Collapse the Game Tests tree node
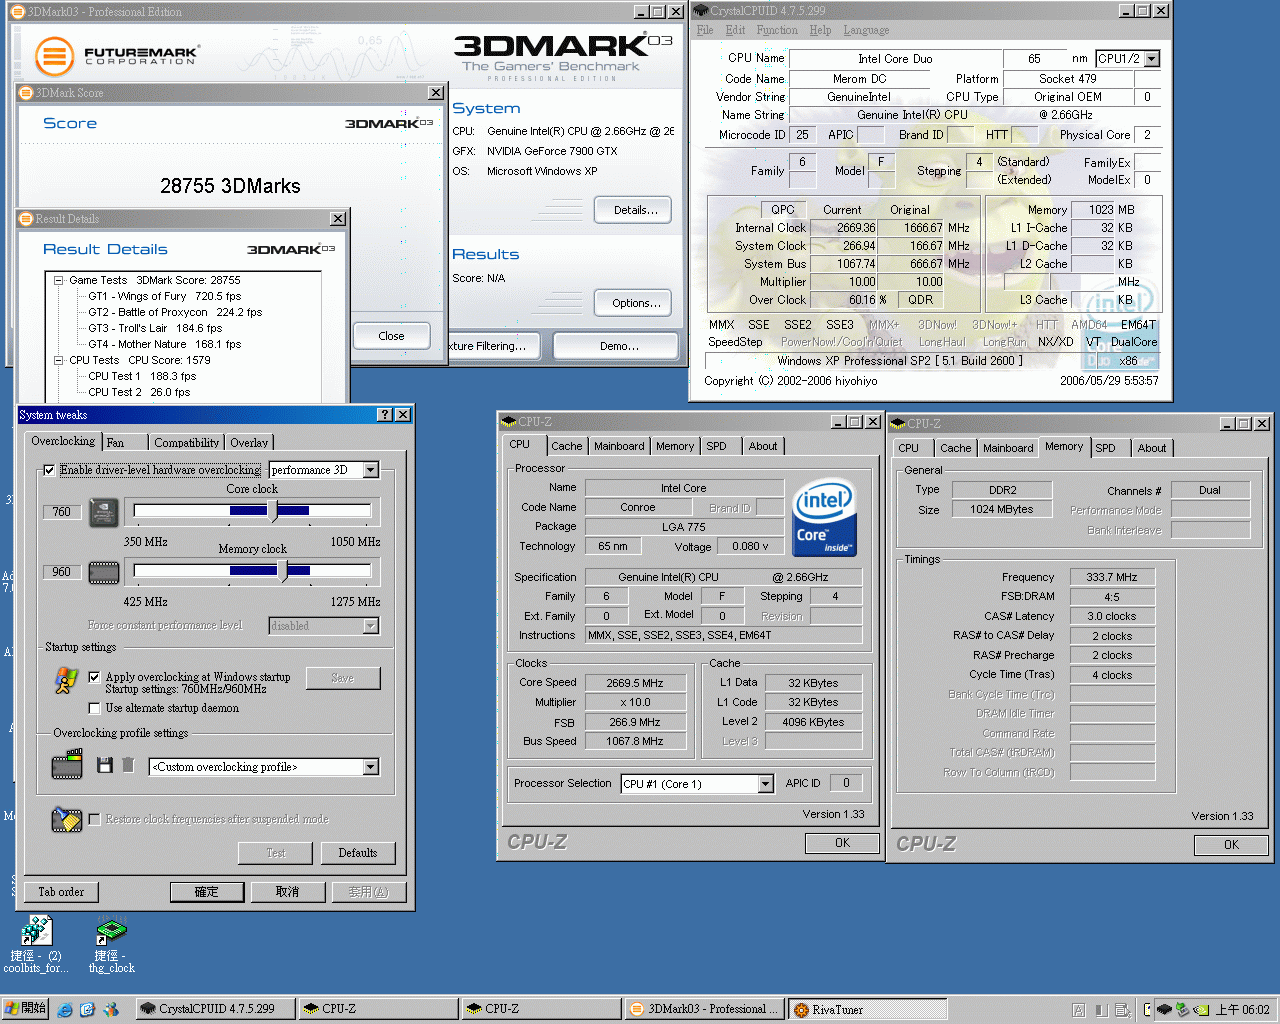This screenshot has width=1280, height=1024. click(59, 280)
